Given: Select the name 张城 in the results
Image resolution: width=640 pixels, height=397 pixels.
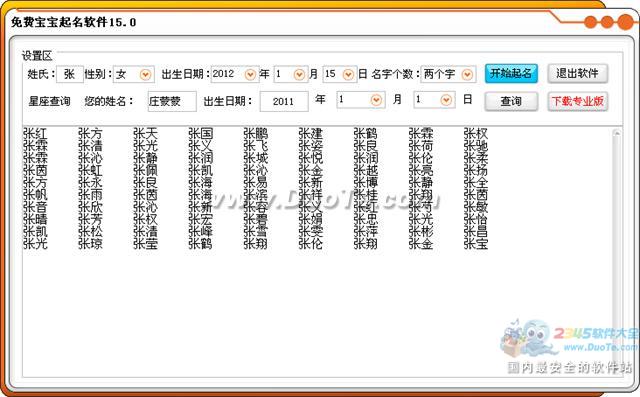Looking at the screenshot, I should [x=256, y=158].
